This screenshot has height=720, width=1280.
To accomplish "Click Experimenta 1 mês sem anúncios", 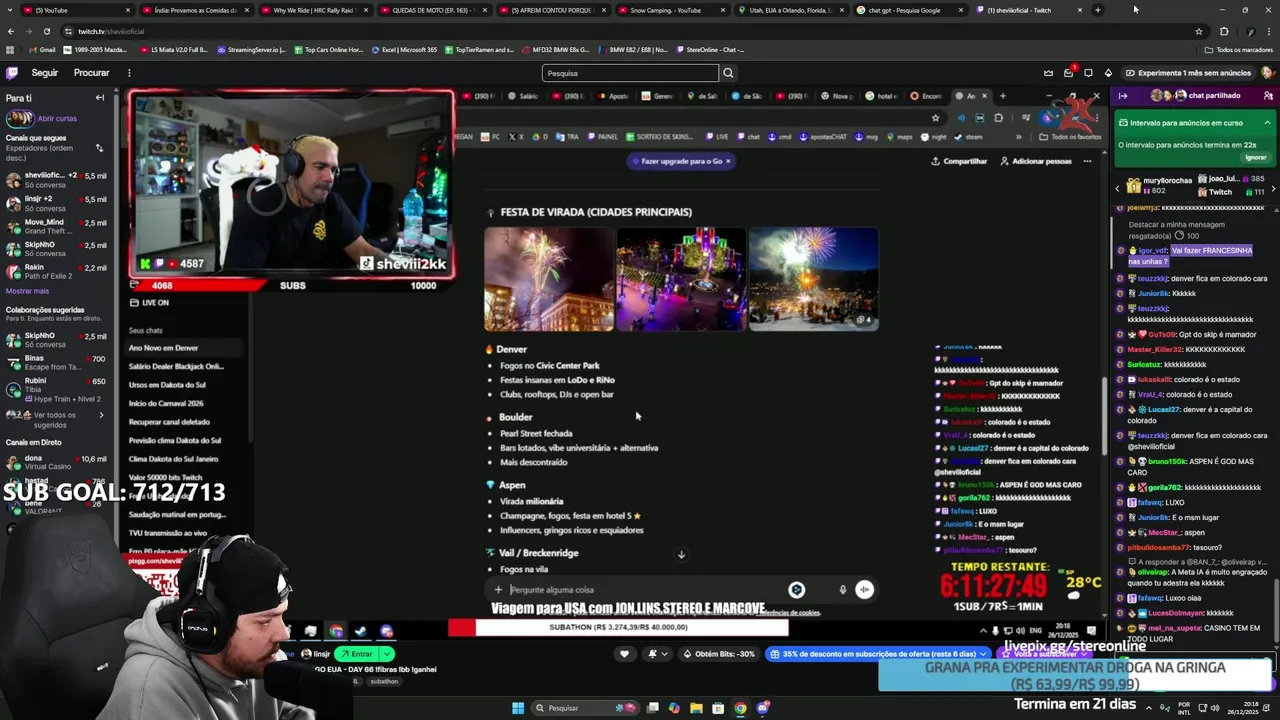I will 1188,73.
